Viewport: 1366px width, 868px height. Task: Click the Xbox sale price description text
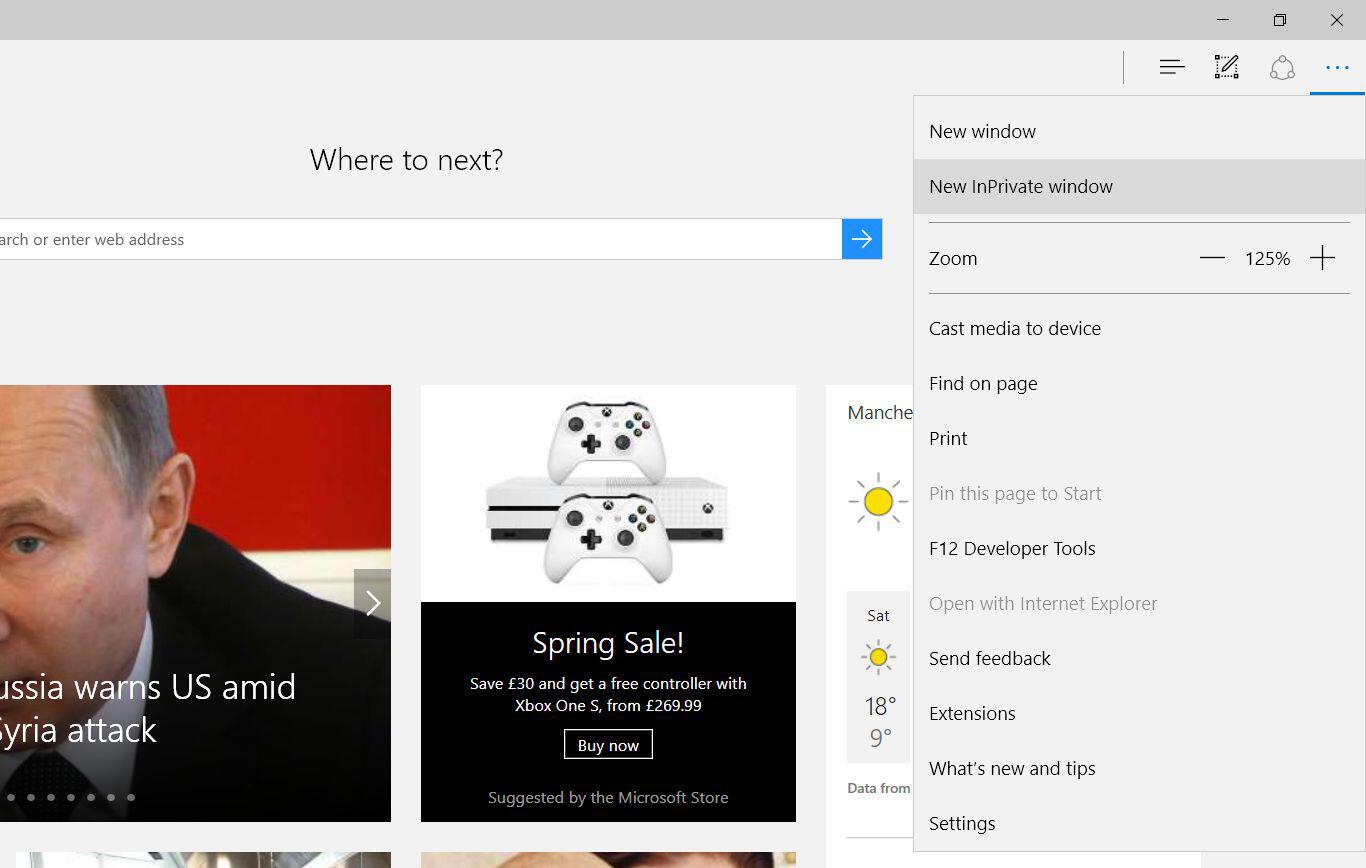[608, 694]
